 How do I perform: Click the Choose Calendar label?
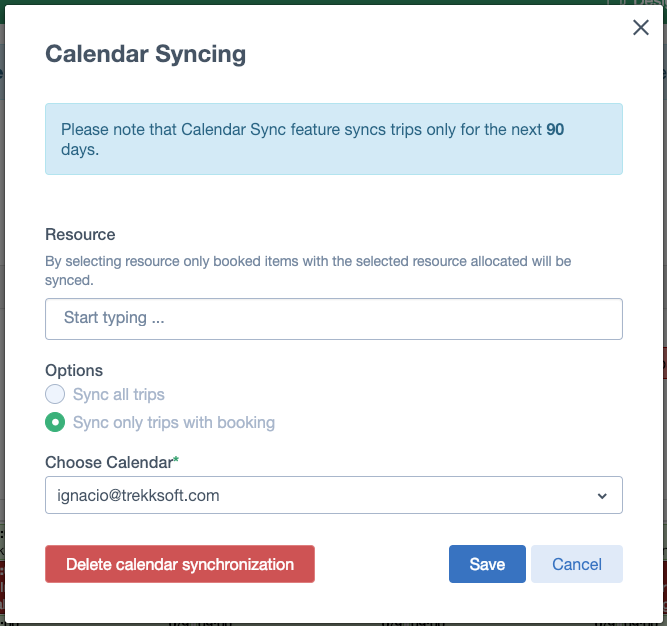pyautogui.click(x=109, y=462)
